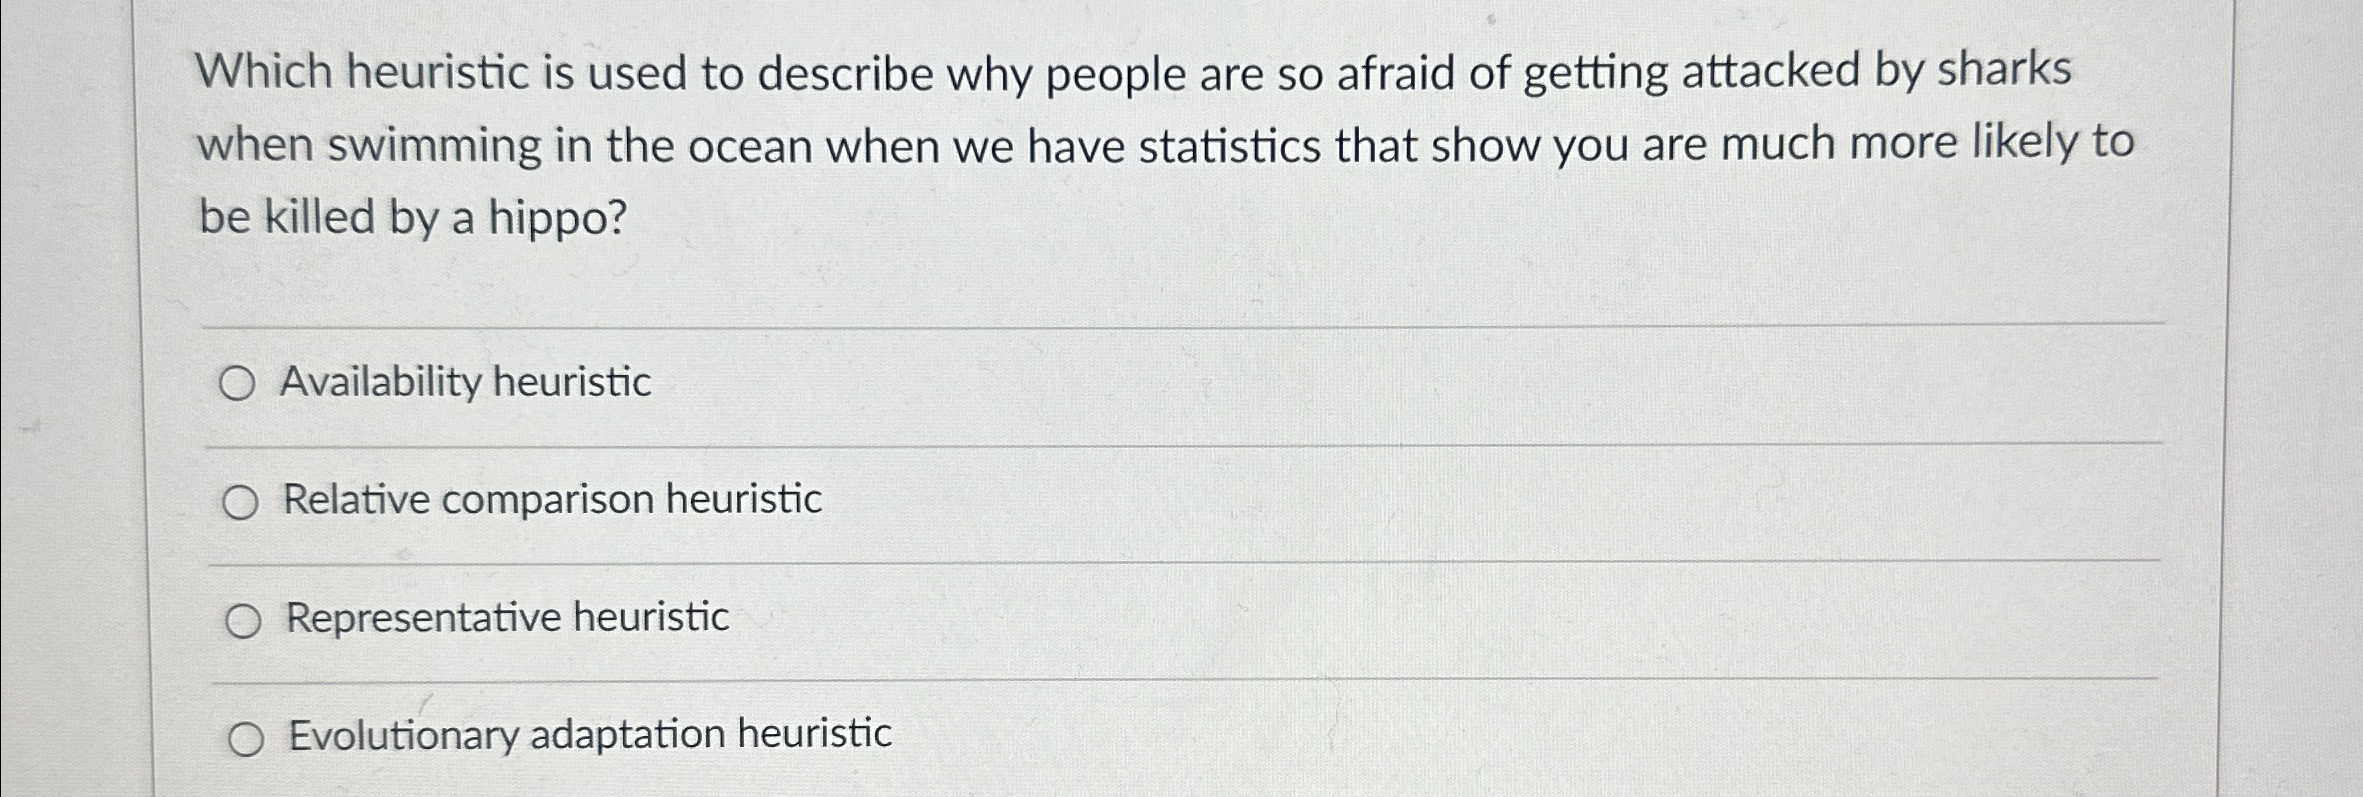Click the Representative heuristic answer label
Screen dimensions: 2363x797
(x=506, y=619)
